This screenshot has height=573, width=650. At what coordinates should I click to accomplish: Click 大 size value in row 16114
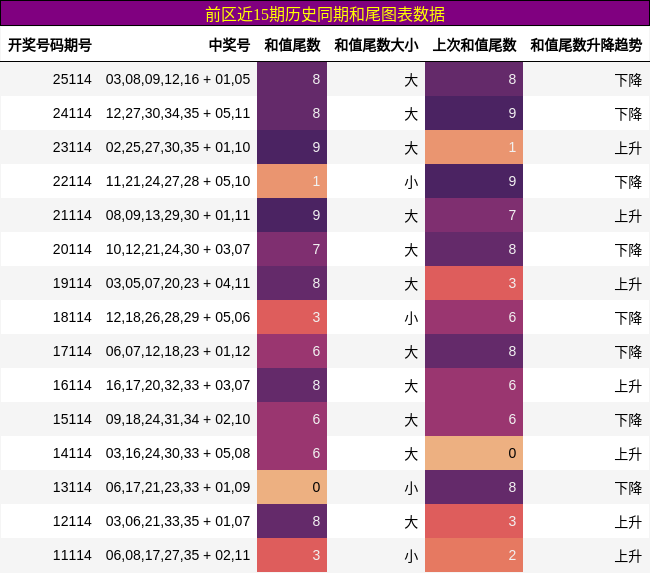[411, 386]
